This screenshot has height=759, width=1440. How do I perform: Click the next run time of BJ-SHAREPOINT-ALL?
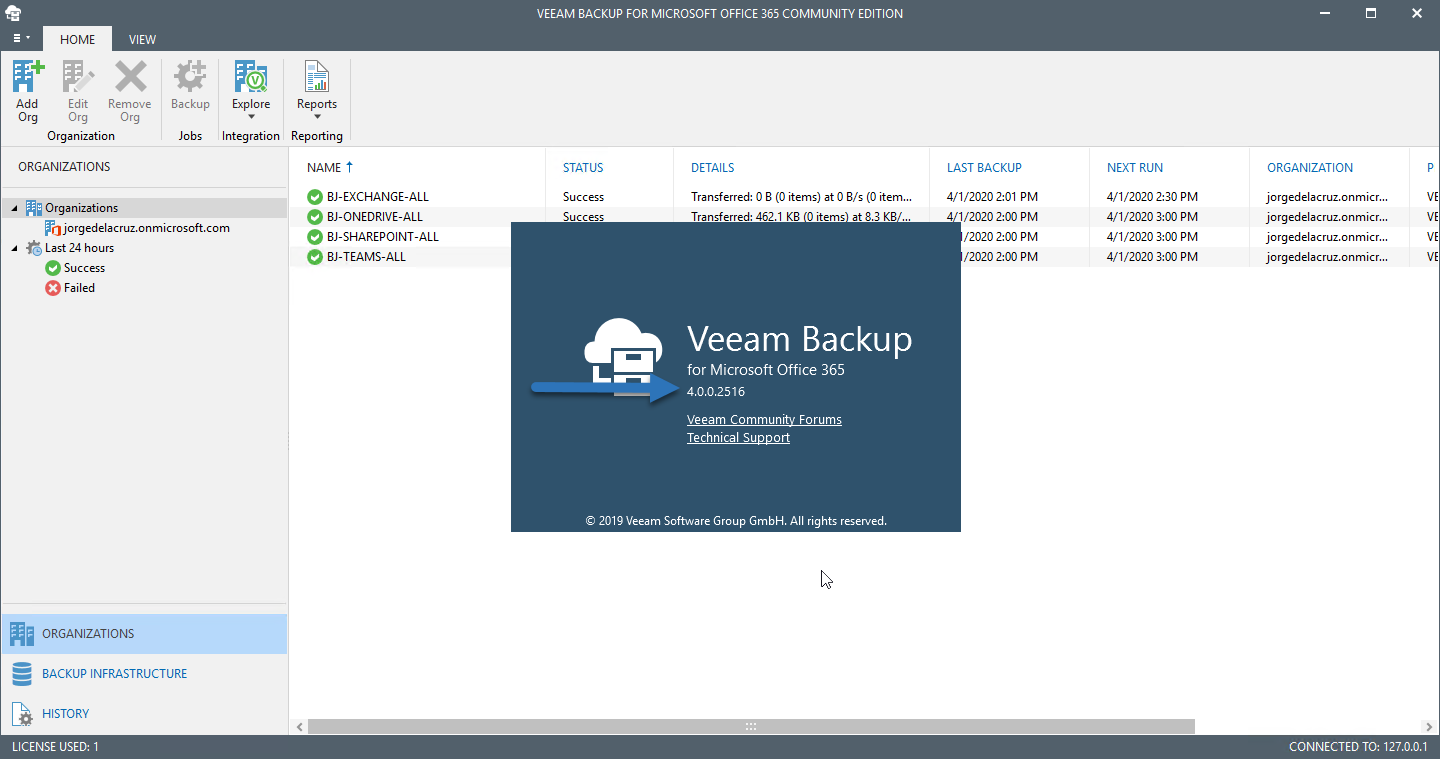pos(1152,237)
